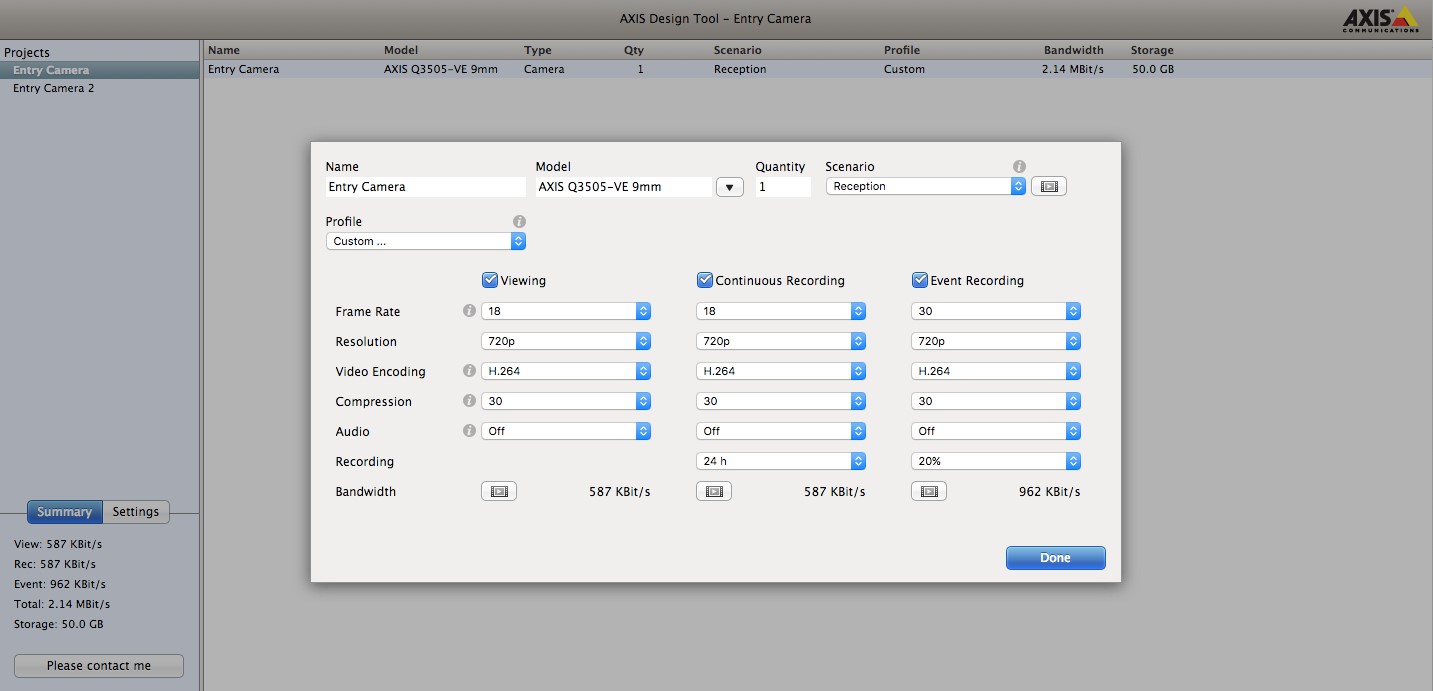Viewport: 1433px width, 691px height.
Task: Open the Event Recording Frame Rate dropdown
Action: click(996, 311)
